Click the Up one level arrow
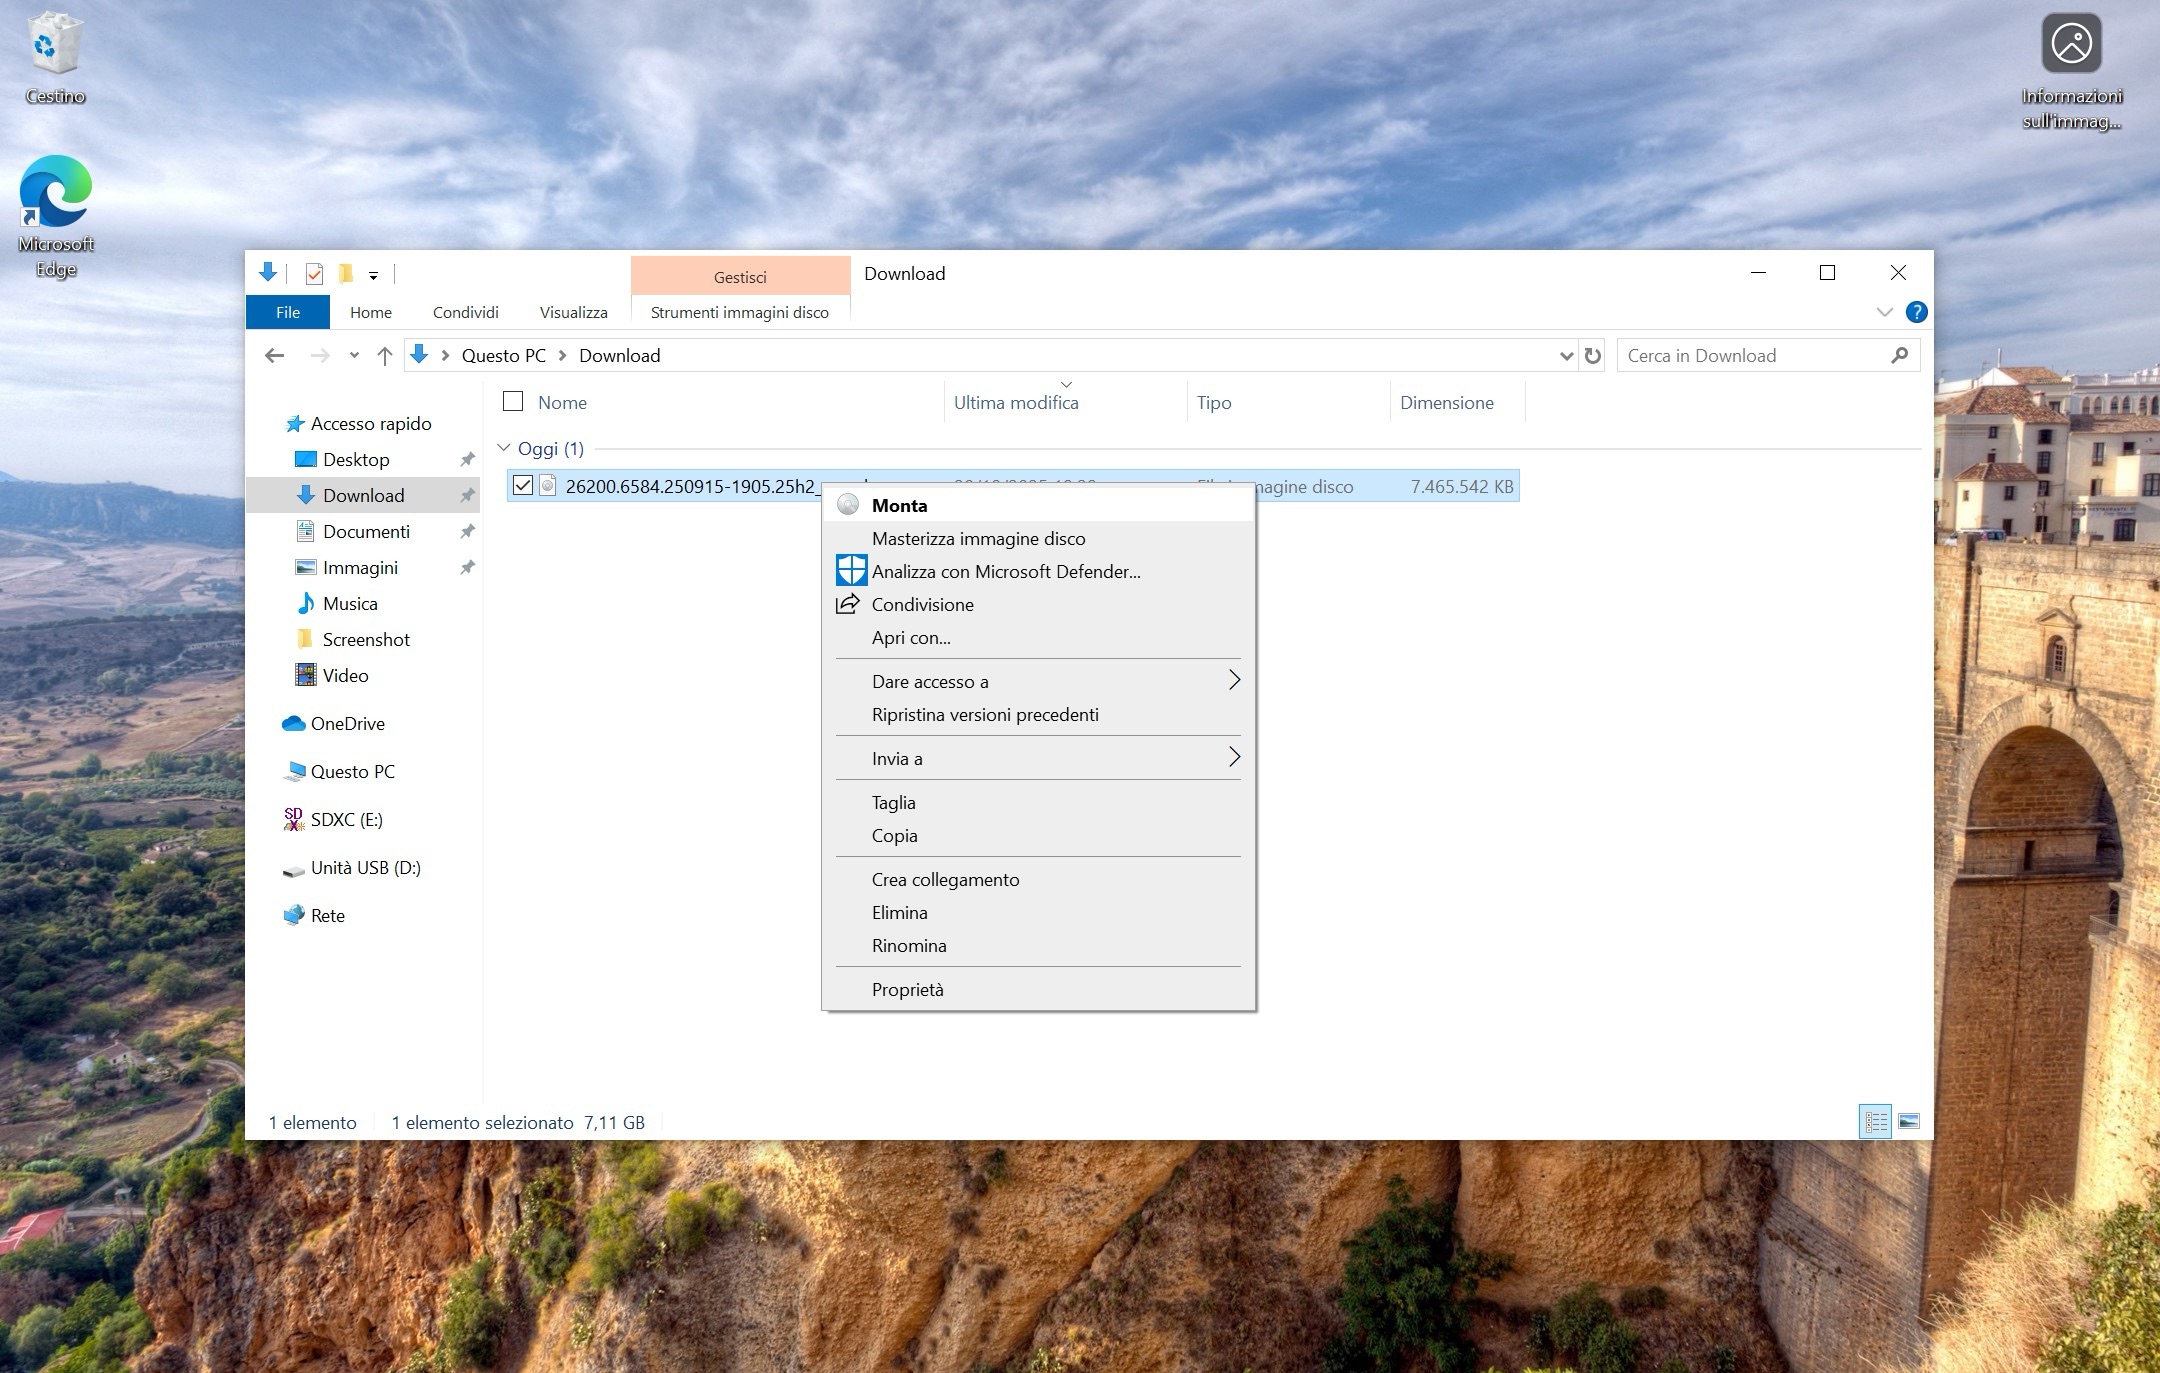 [x=385, y=356]
